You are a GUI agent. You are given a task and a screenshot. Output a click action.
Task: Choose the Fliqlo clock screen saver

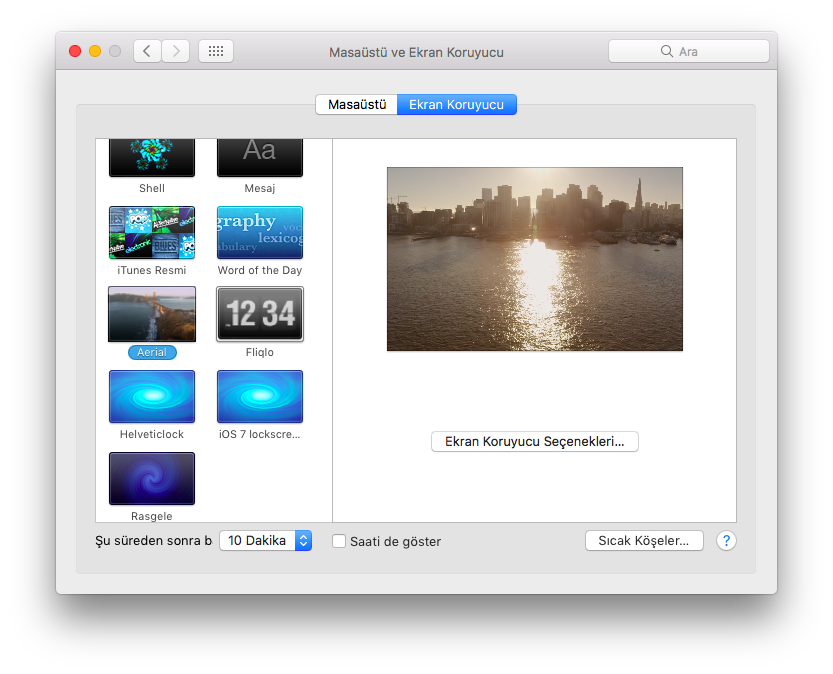coord(260,314)
